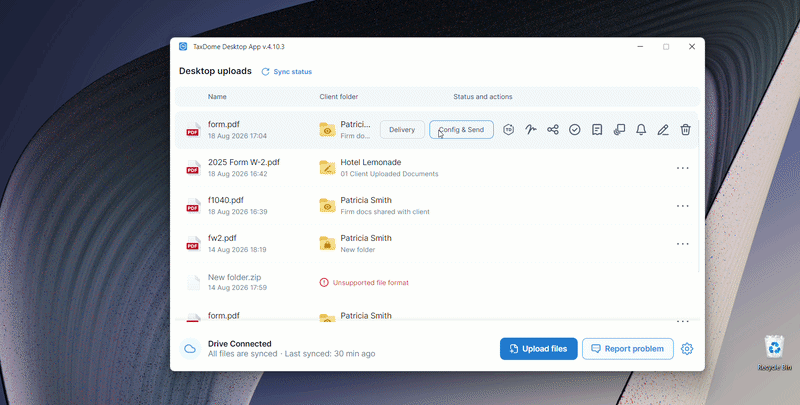Select the fw2.pdf file name
This screenshot has width=800, height=405.
pyautogui.click(x=222, y=238)
